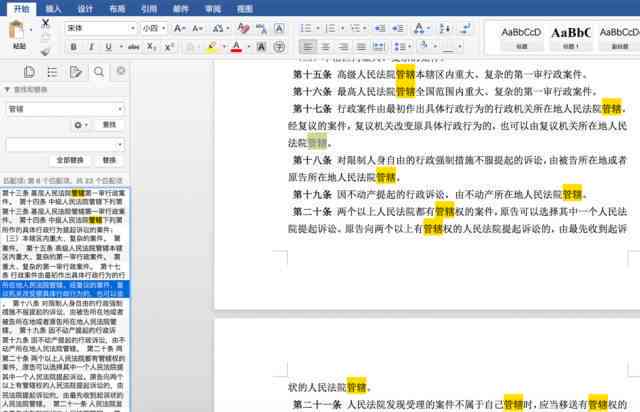Click the sort A-Z icon
The image size is (640, 412).
pyautogui.click(x=445, y=28)
